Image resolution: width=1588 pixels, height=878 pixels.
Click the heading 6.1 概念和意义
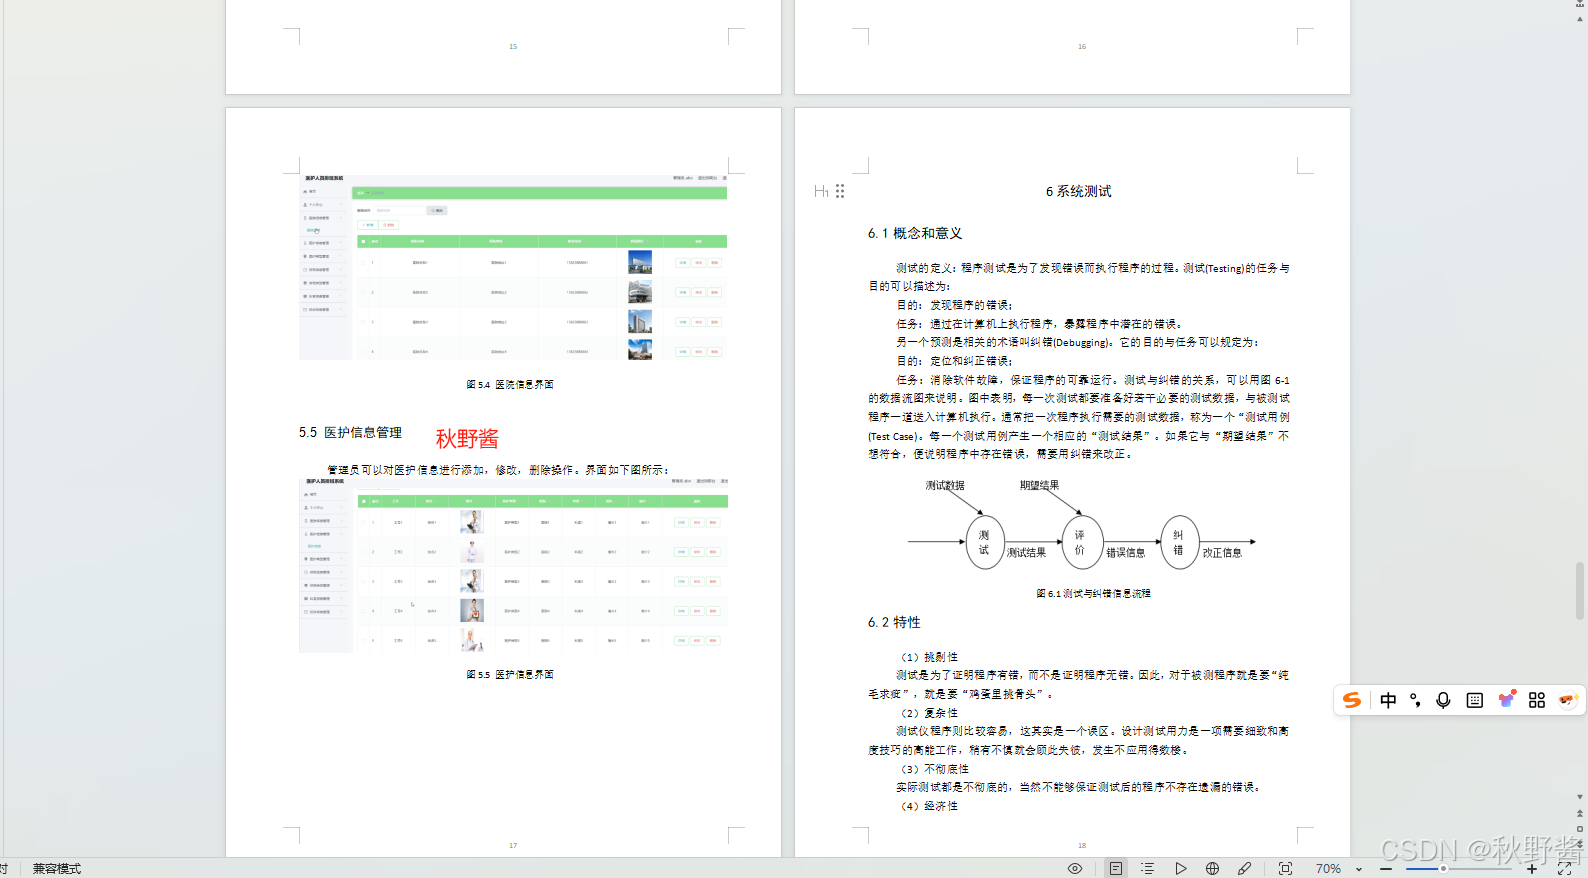click(x=915, y=233)
